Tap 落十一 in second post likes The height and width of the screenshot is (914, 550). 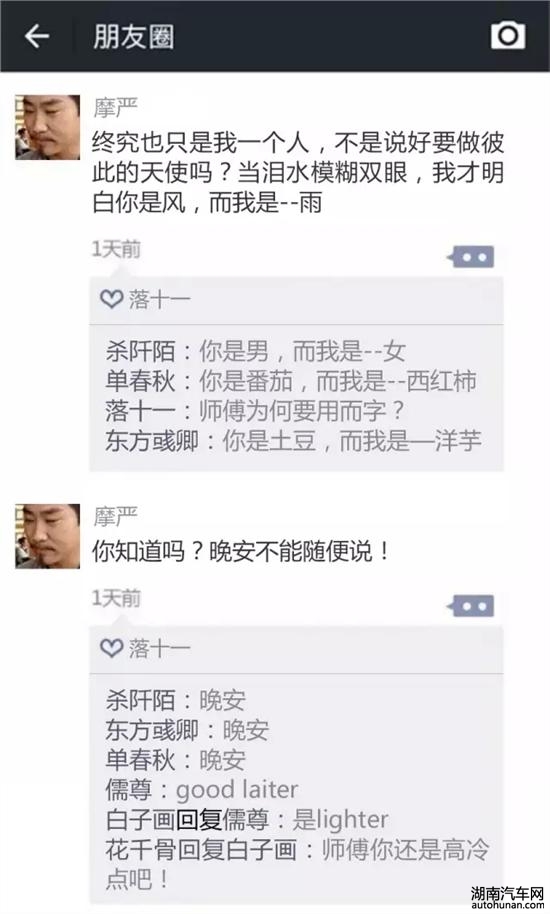click(159, 648)
